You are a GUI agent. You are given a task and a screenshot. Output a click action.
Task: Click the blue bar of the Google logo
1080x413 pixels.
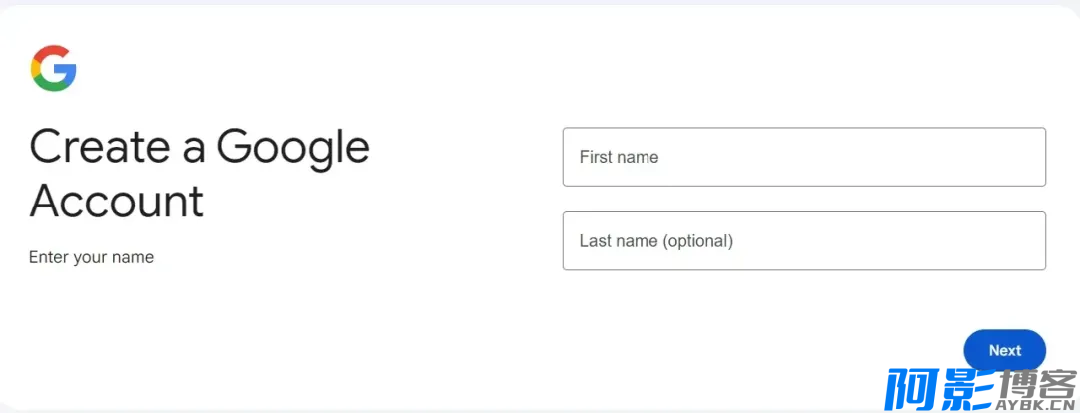tap(65, 69)
